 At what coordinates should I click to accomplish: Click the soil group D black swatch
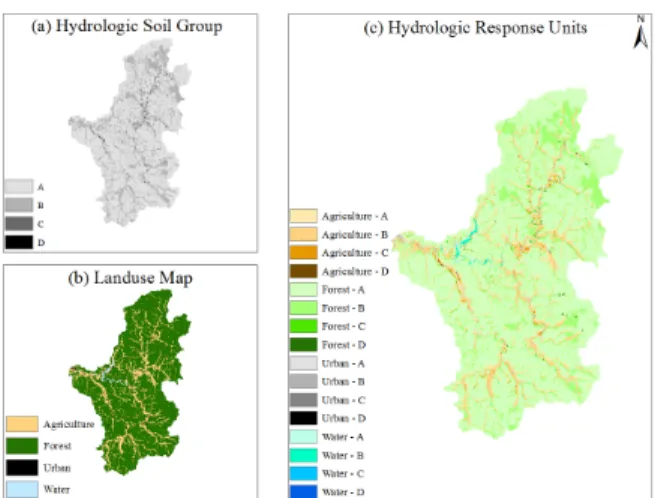(x=19, y=242)
